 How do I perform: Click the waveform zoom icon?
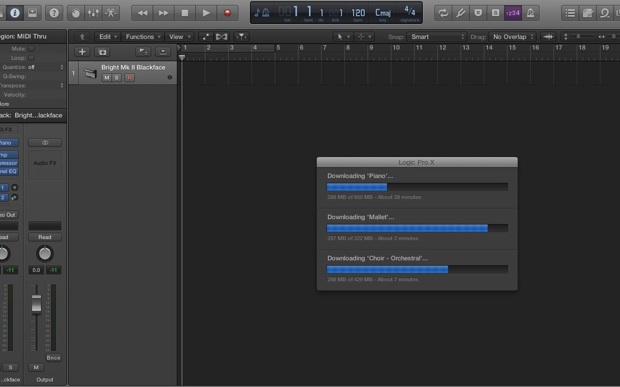(548, 37)
